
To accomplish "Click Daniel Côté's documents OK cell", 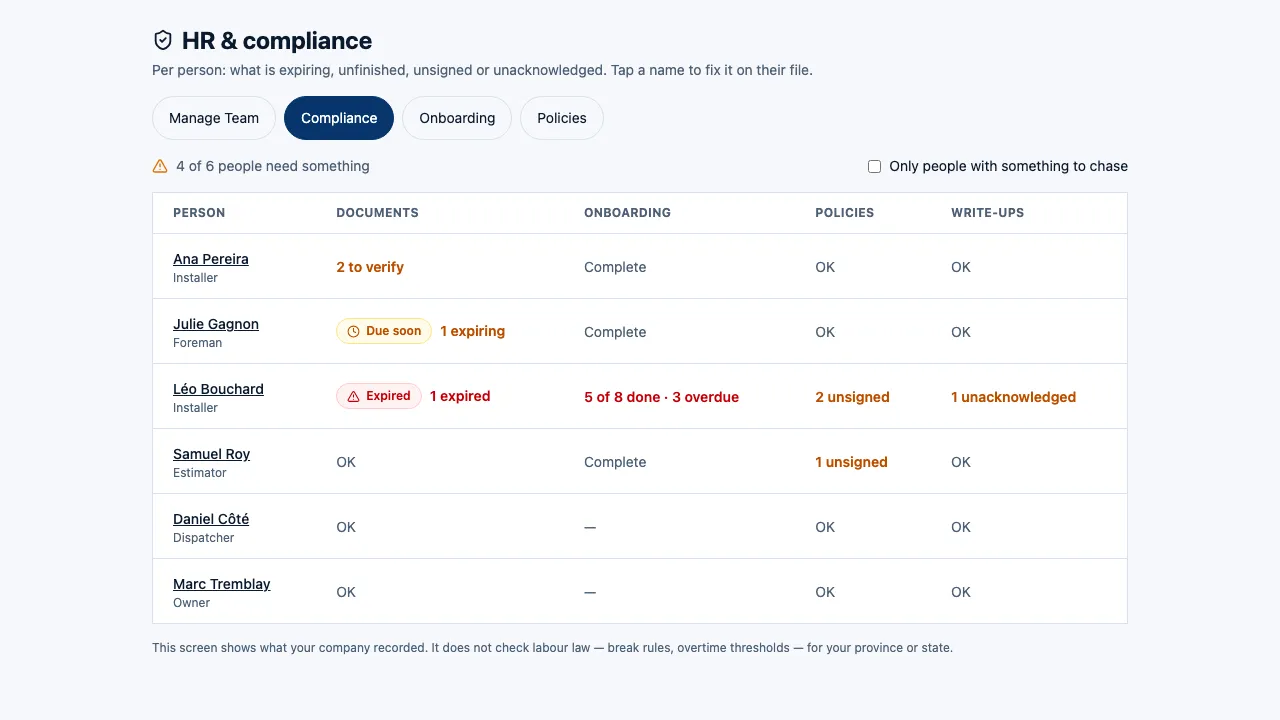I will click(346, 527).
